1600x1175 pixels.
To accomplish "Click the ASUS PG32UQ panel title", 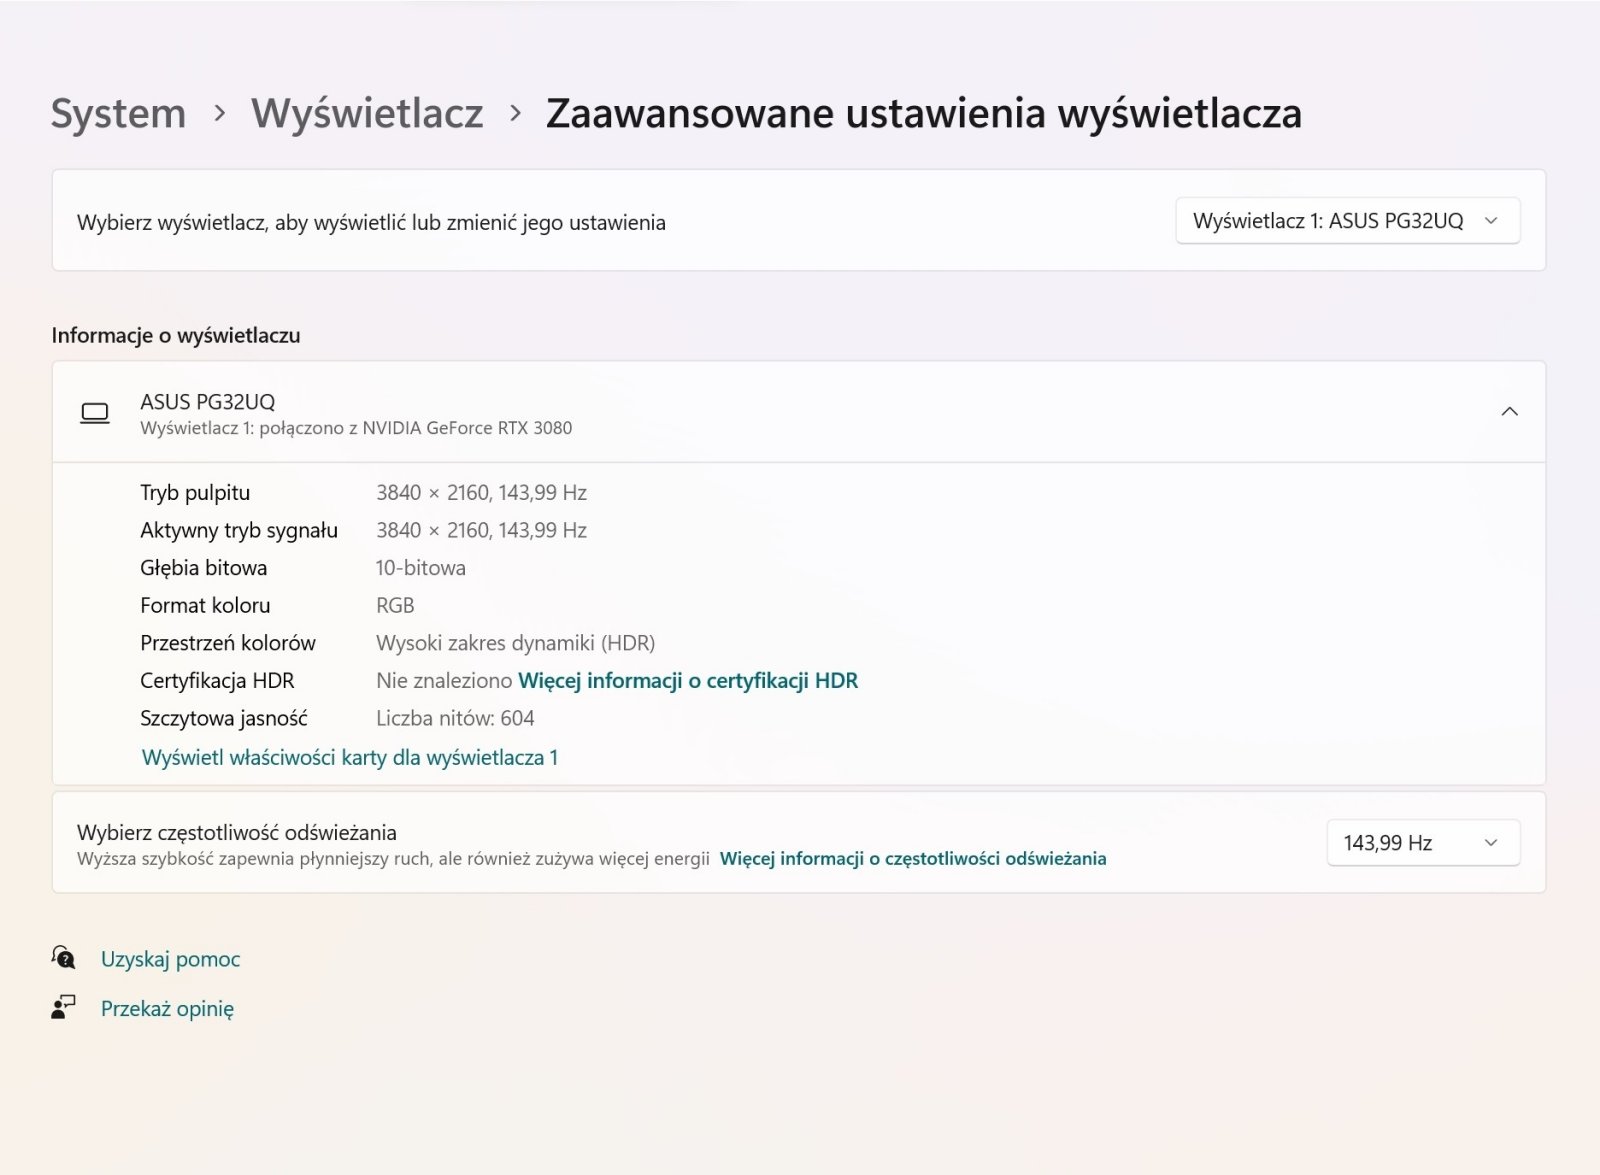I will 208,402.
